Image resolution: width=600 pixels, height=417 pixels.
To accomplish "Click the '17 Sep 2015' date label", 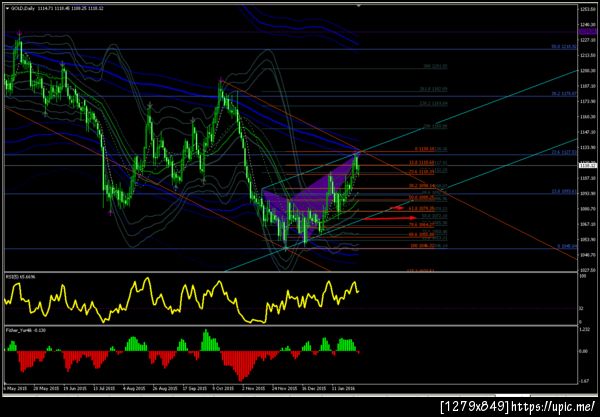I will (195, 388).
